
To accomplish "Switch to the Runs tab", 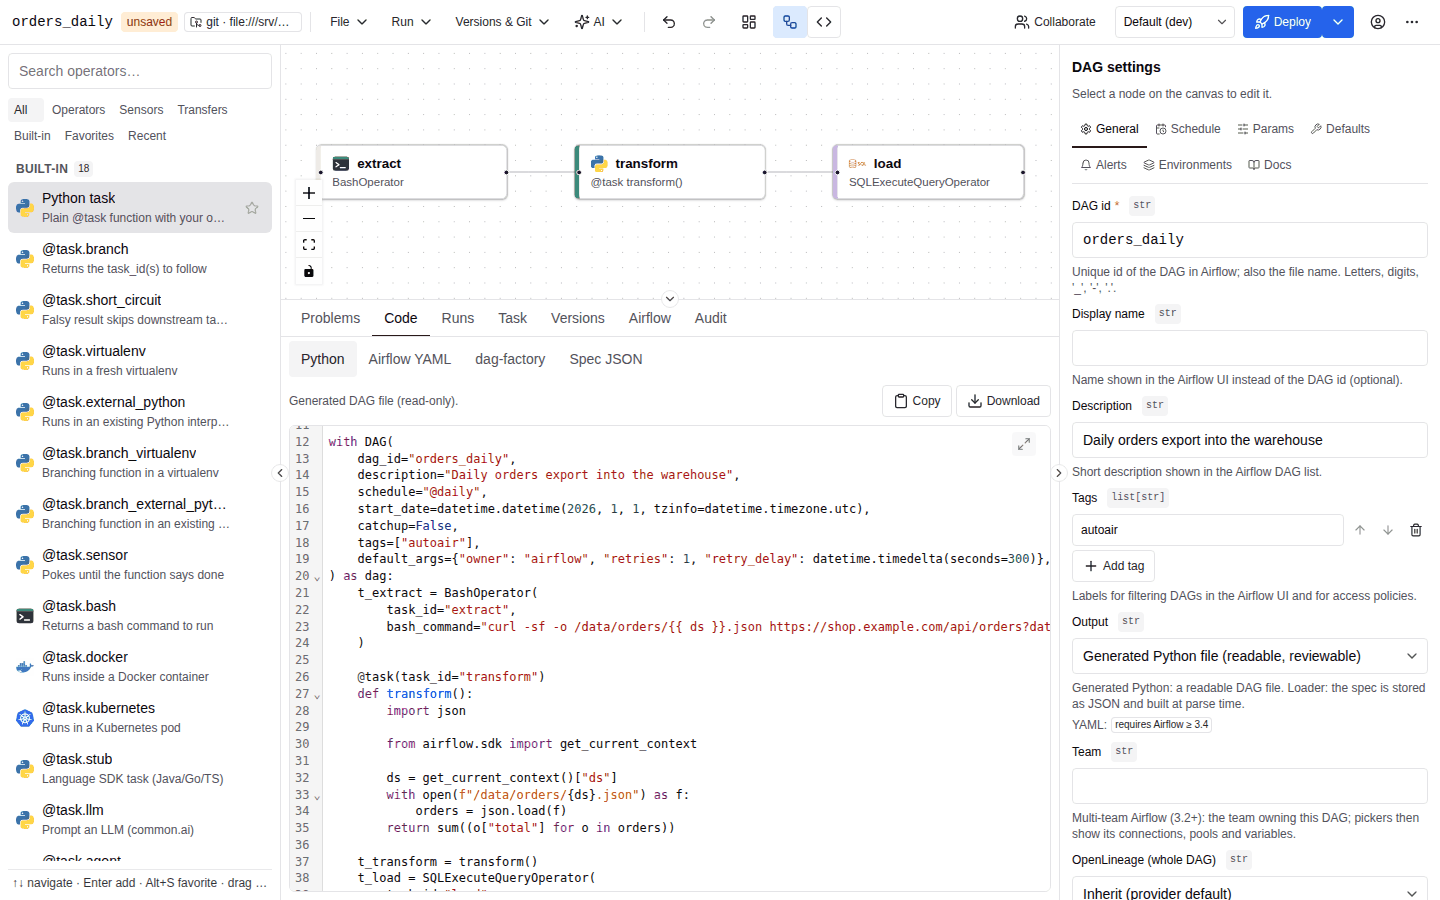I will coord(458,318).
